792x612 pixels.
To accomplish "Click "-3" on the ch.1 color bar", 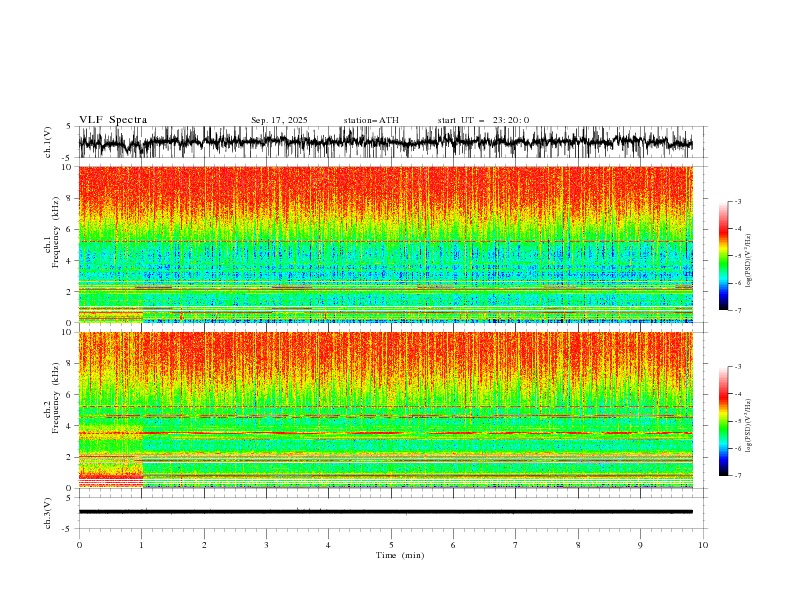I will pyautogui.click(x=737, y=201).
